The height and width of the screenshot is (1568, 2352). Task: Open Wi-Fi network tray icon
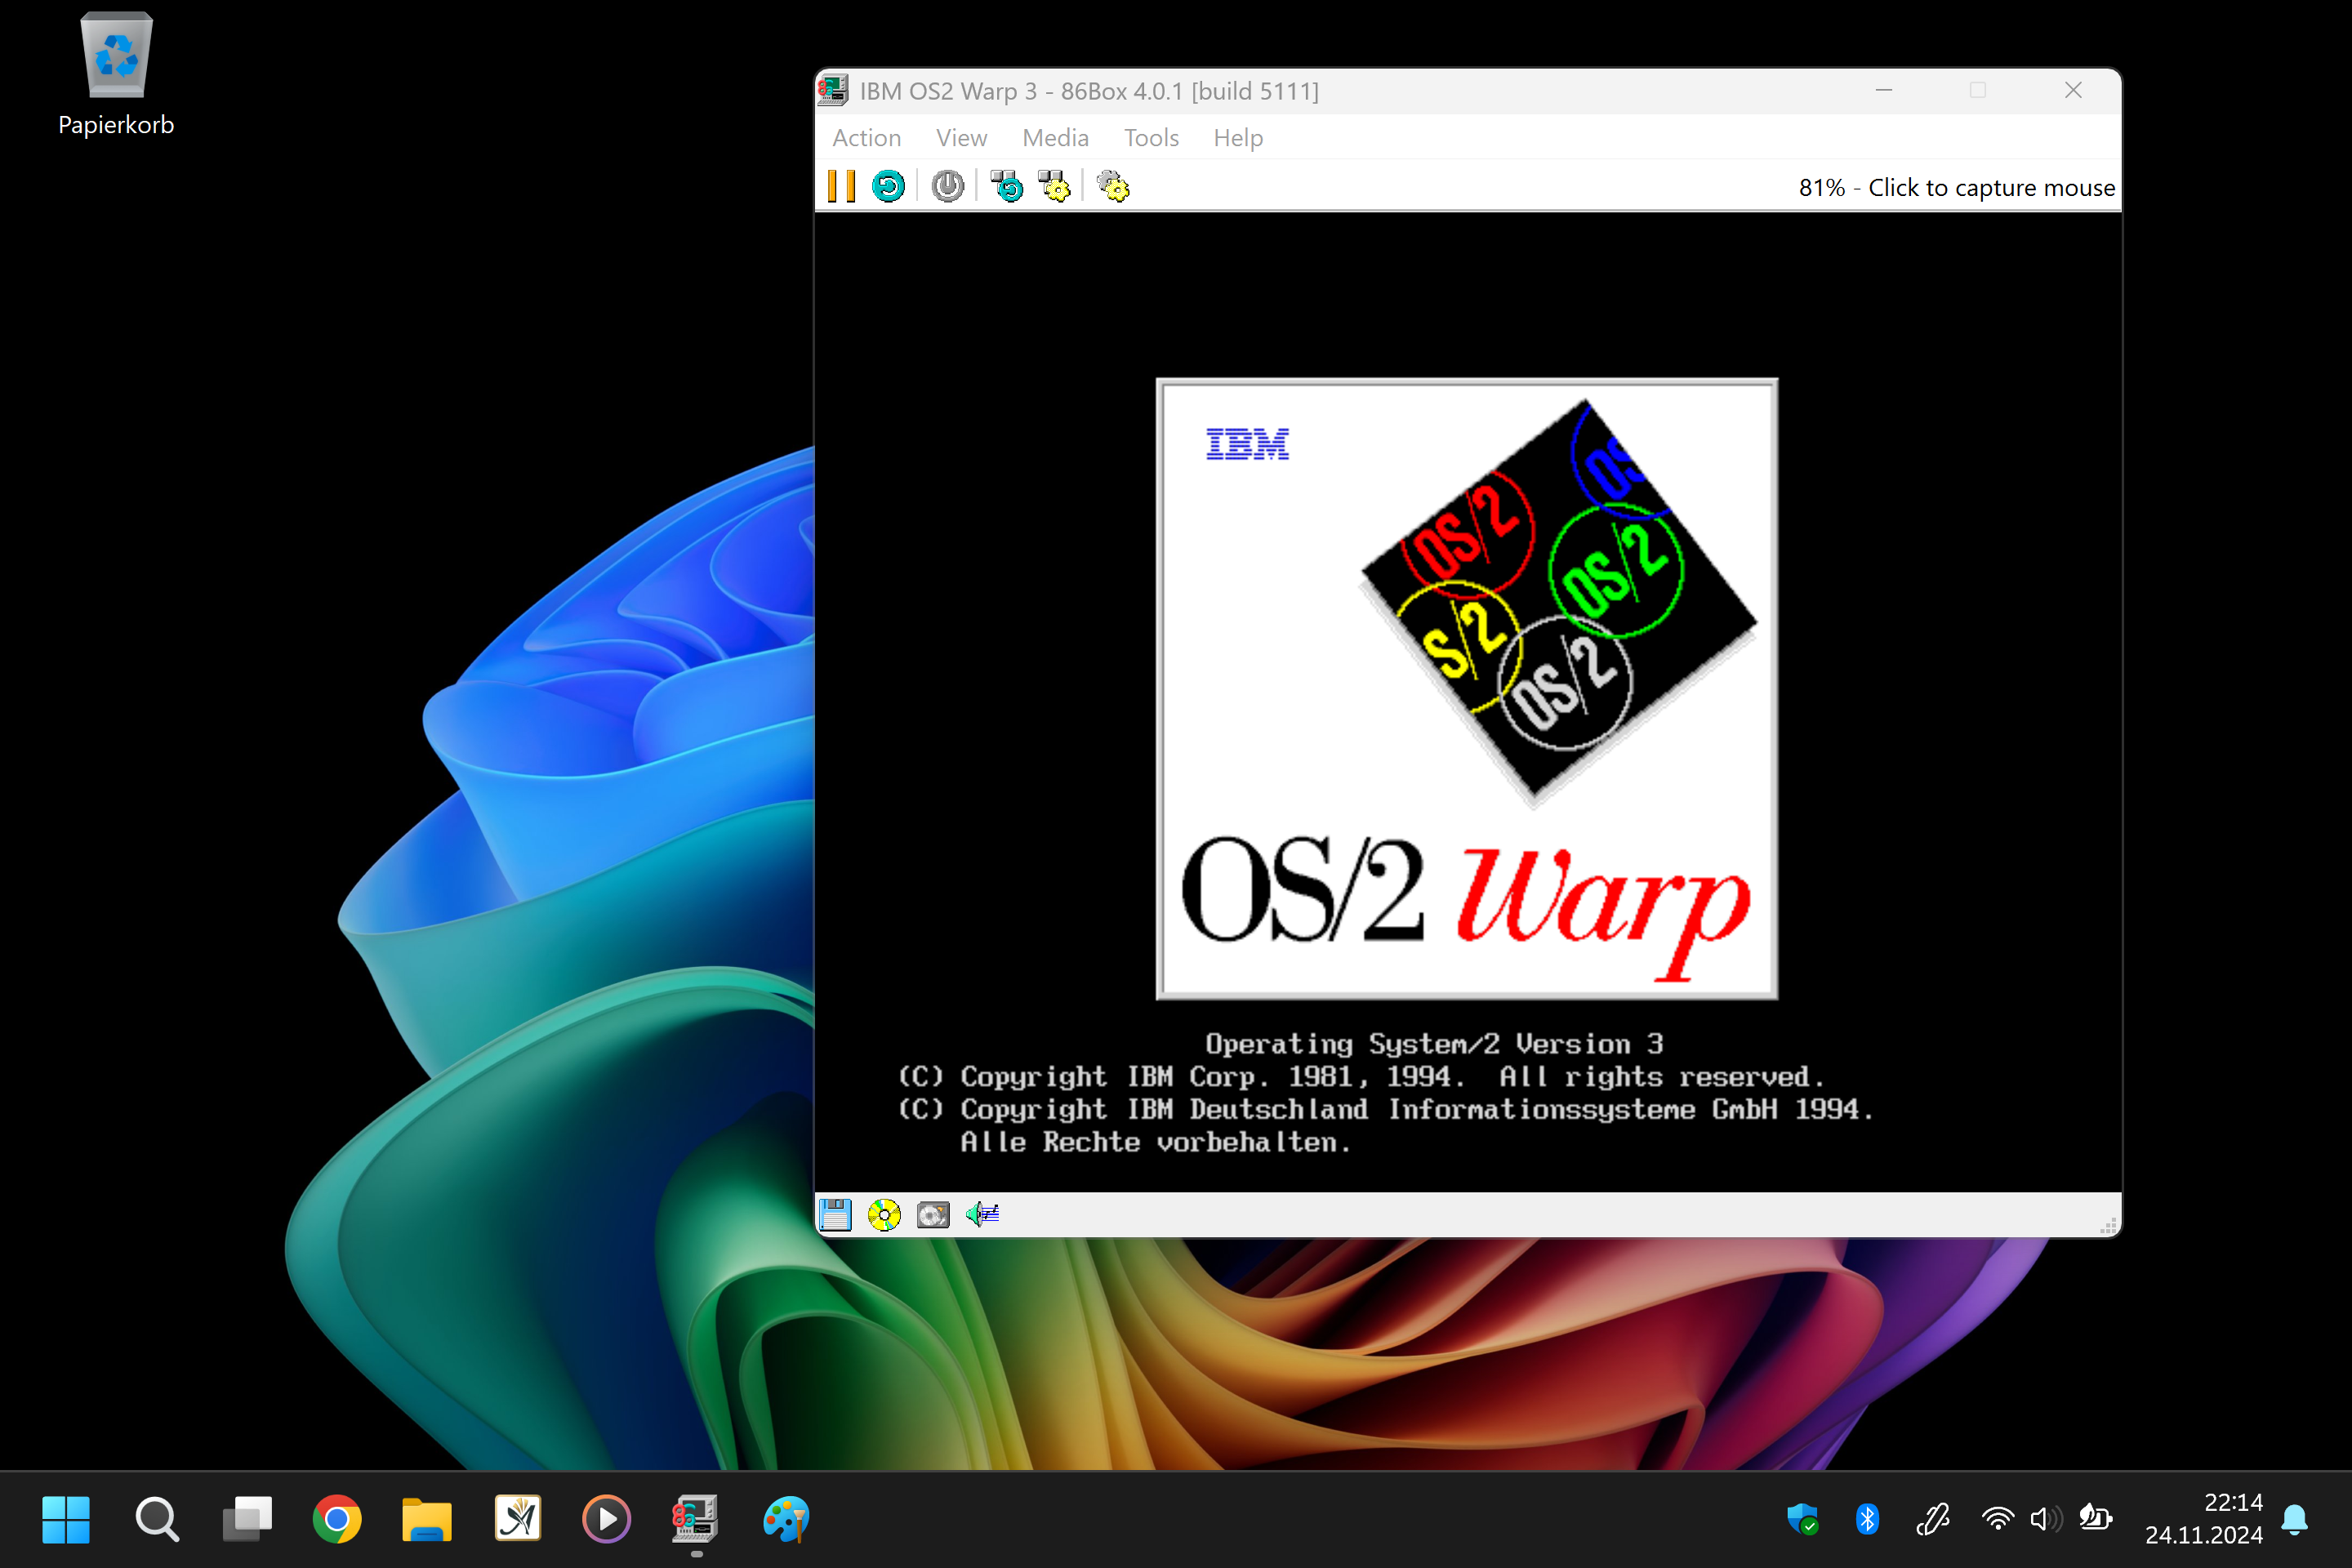(1998, 1519)
